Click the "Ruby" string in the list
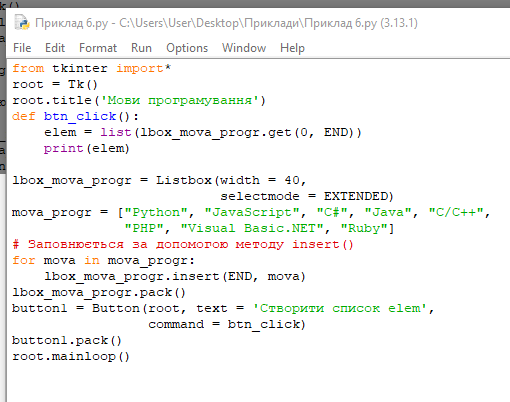 364,228
